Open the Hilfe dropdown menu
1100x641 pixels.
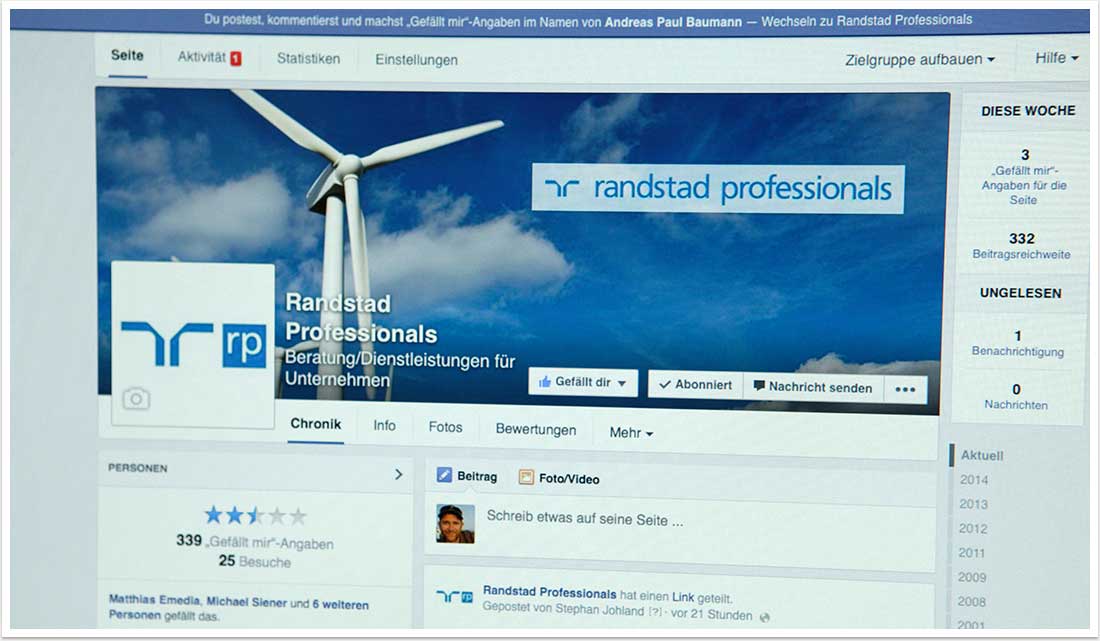(1056, 58)
